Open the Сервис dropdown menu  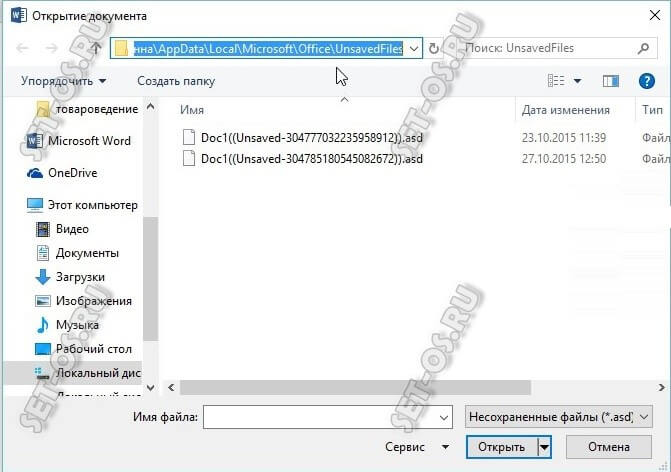click(417, 447)
